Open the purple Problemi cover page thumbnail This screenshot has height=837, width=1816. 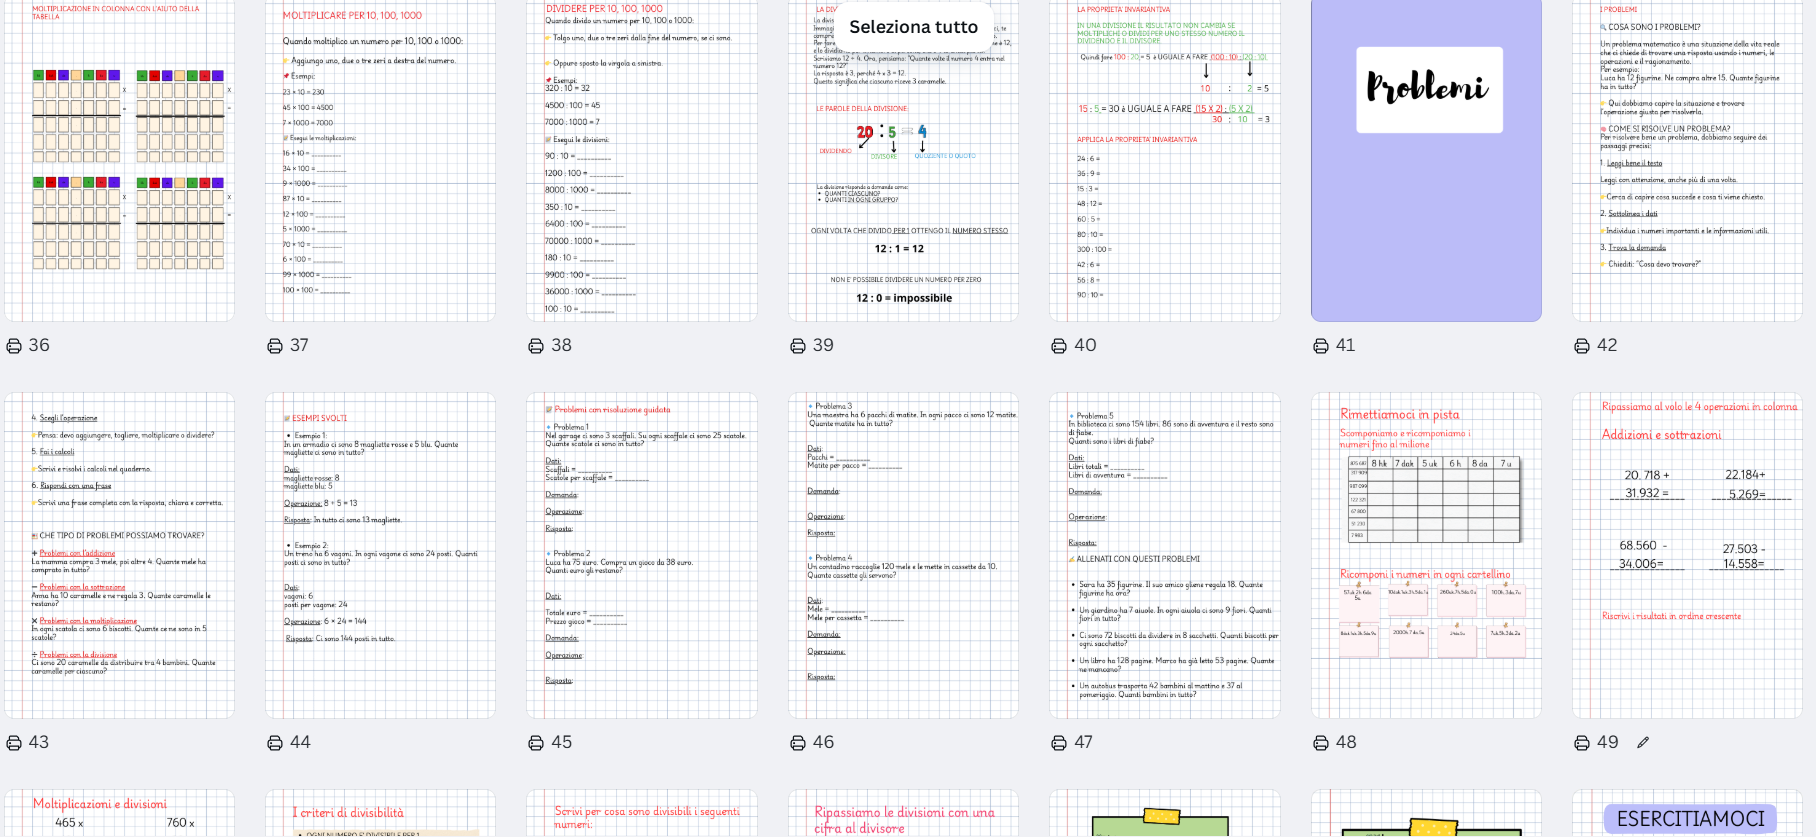[x=1426, y=160]
